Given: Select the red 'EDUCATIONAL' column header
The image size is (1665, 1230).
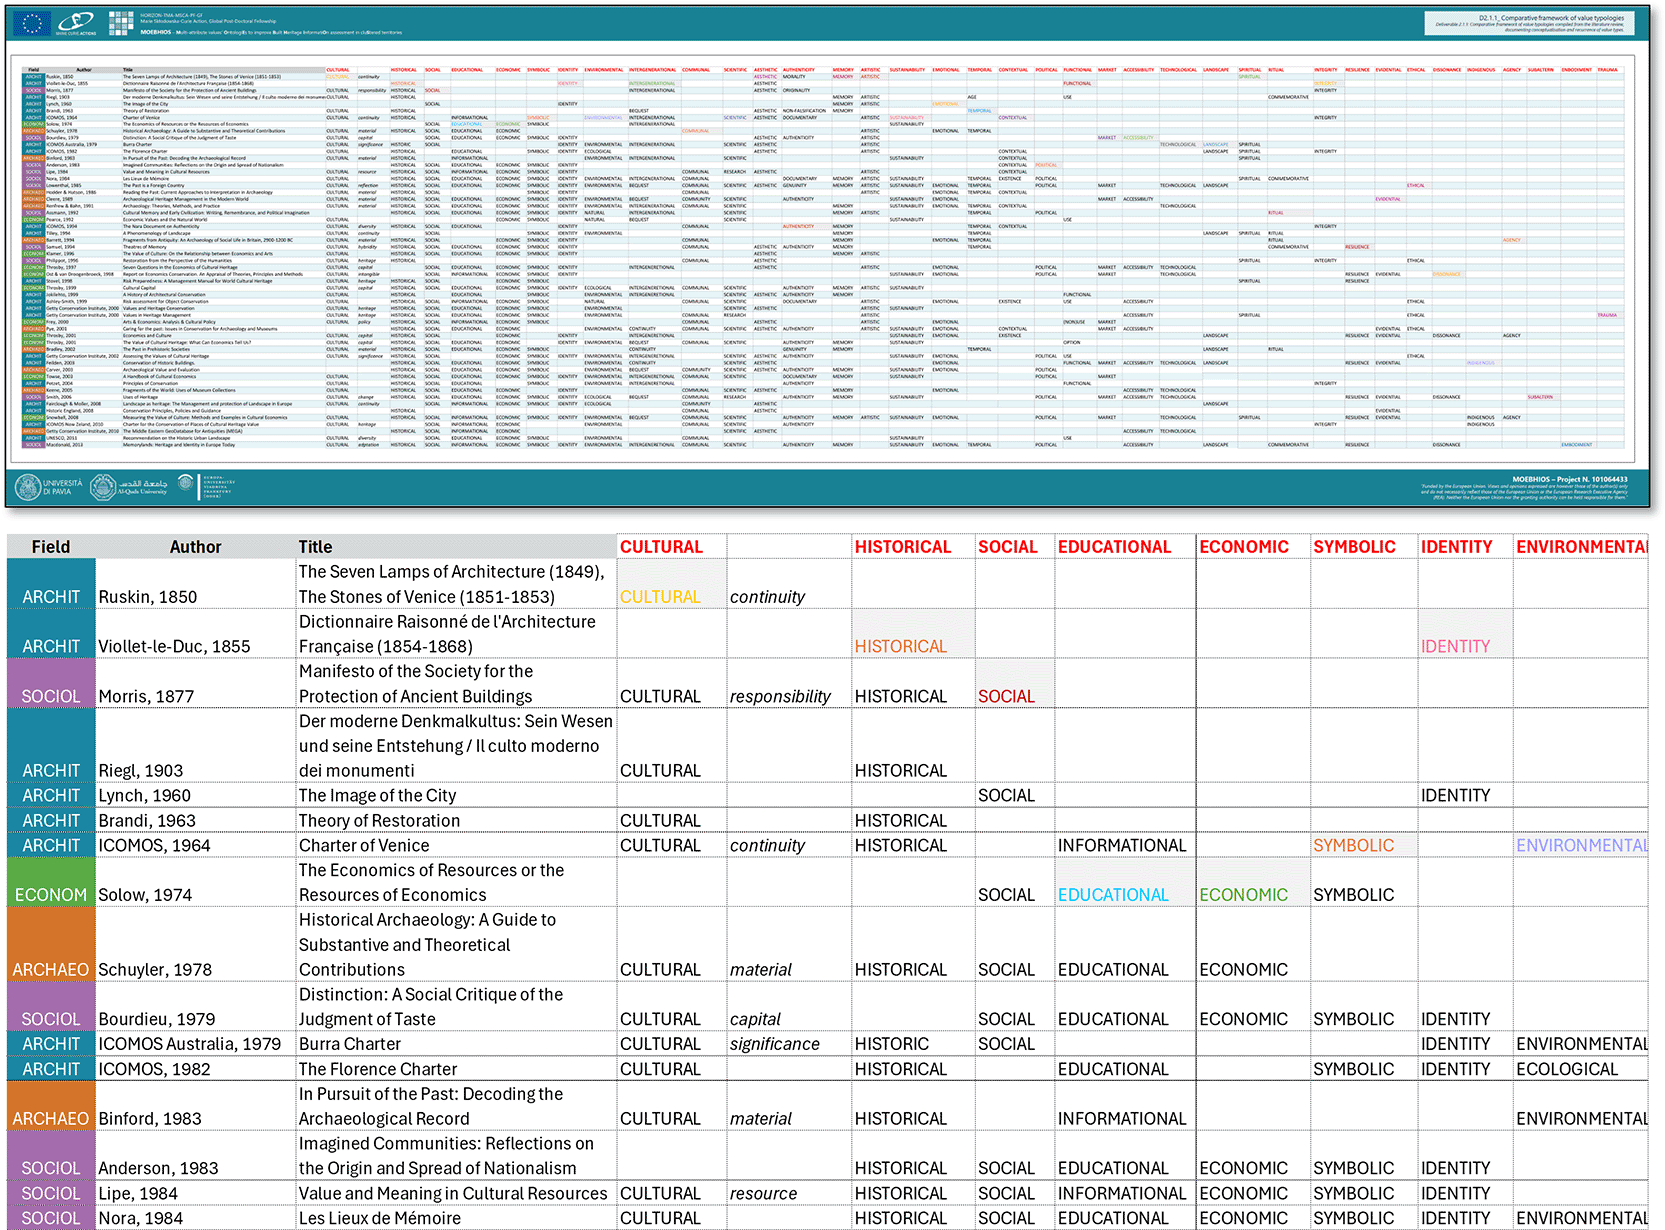Looking at the screenshot, I should [1114, 547].
